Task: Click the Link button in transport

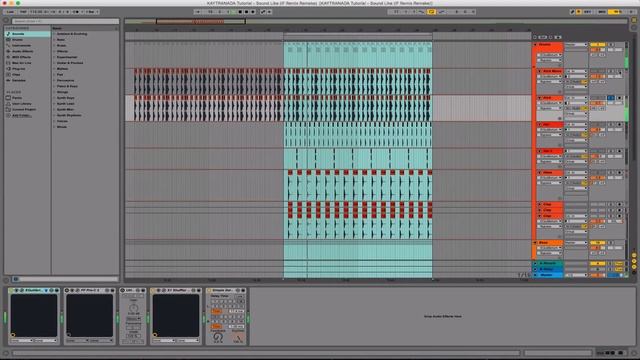Action: (x=10, y=12)
